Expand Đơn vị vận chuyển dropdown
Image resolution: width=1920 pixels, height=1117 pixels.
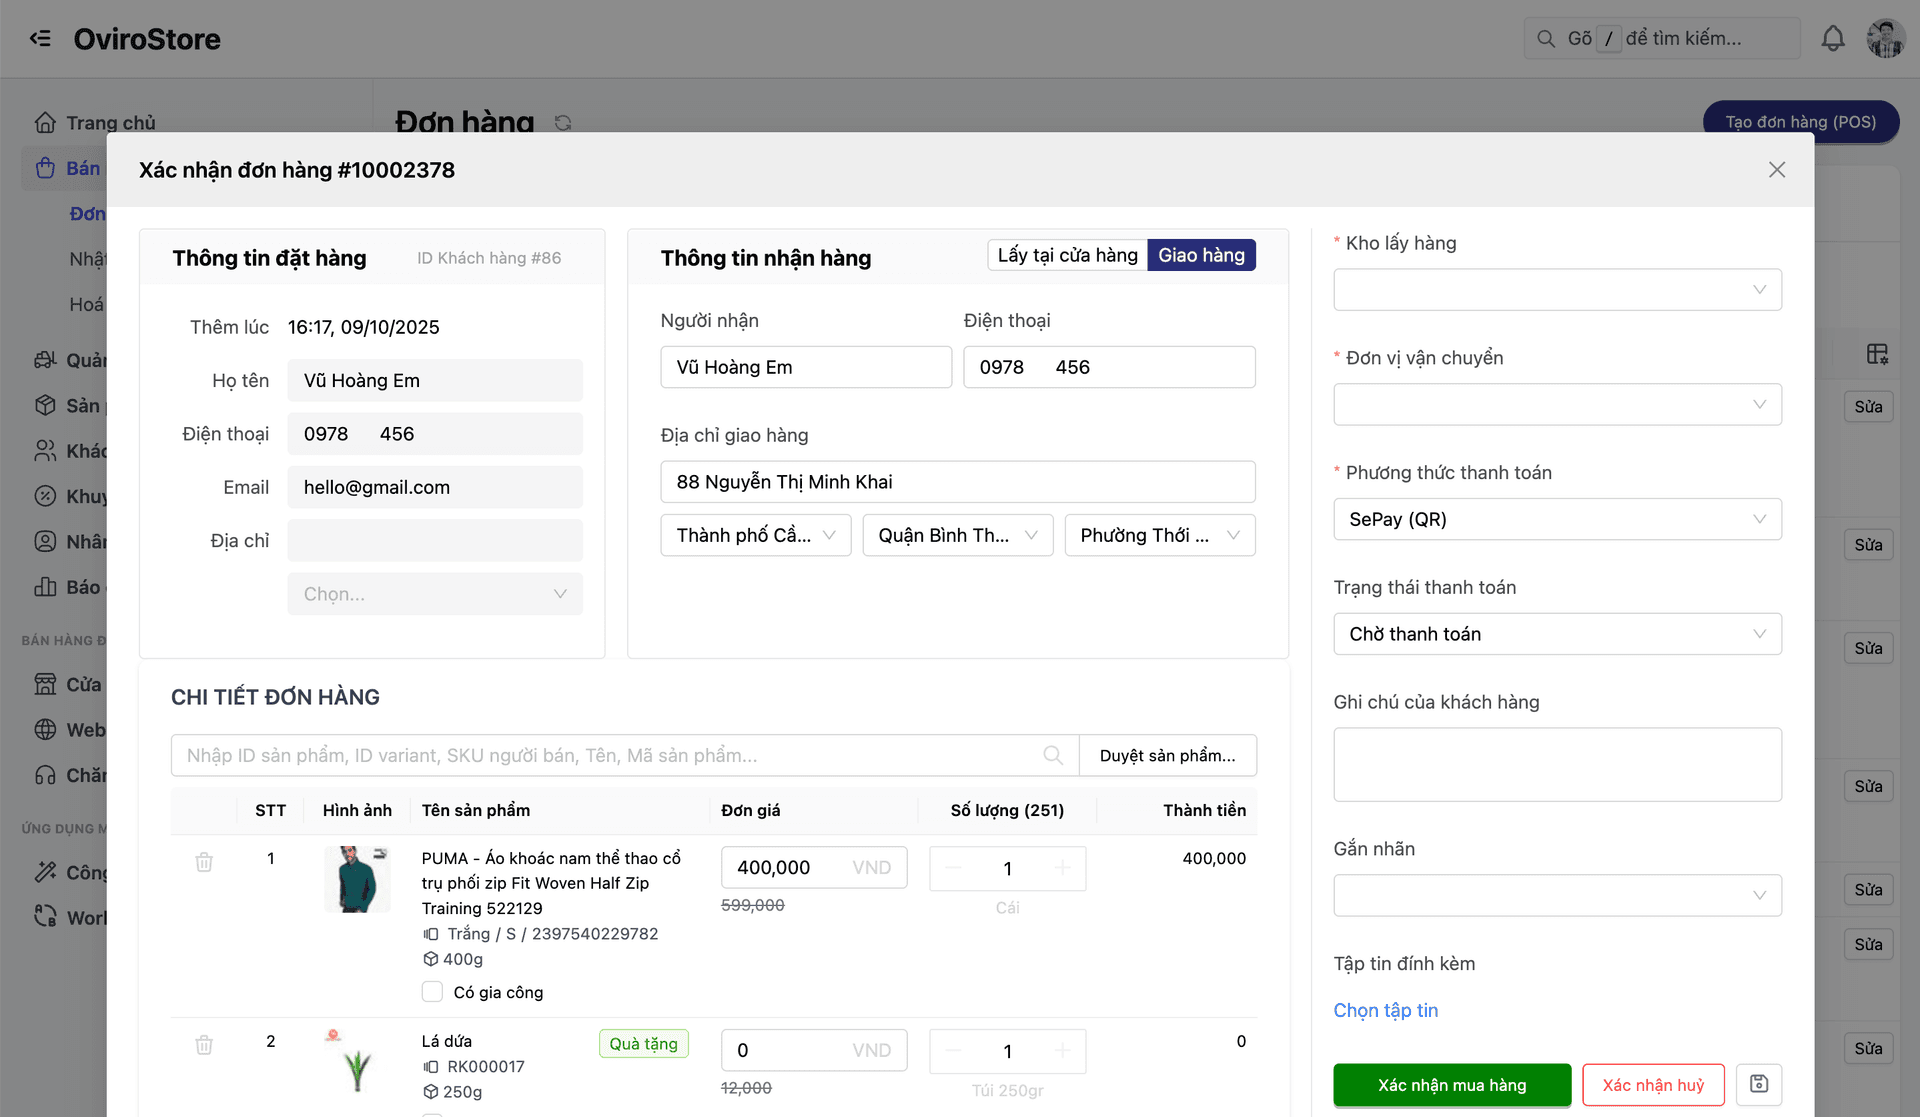pos(1557,405)
